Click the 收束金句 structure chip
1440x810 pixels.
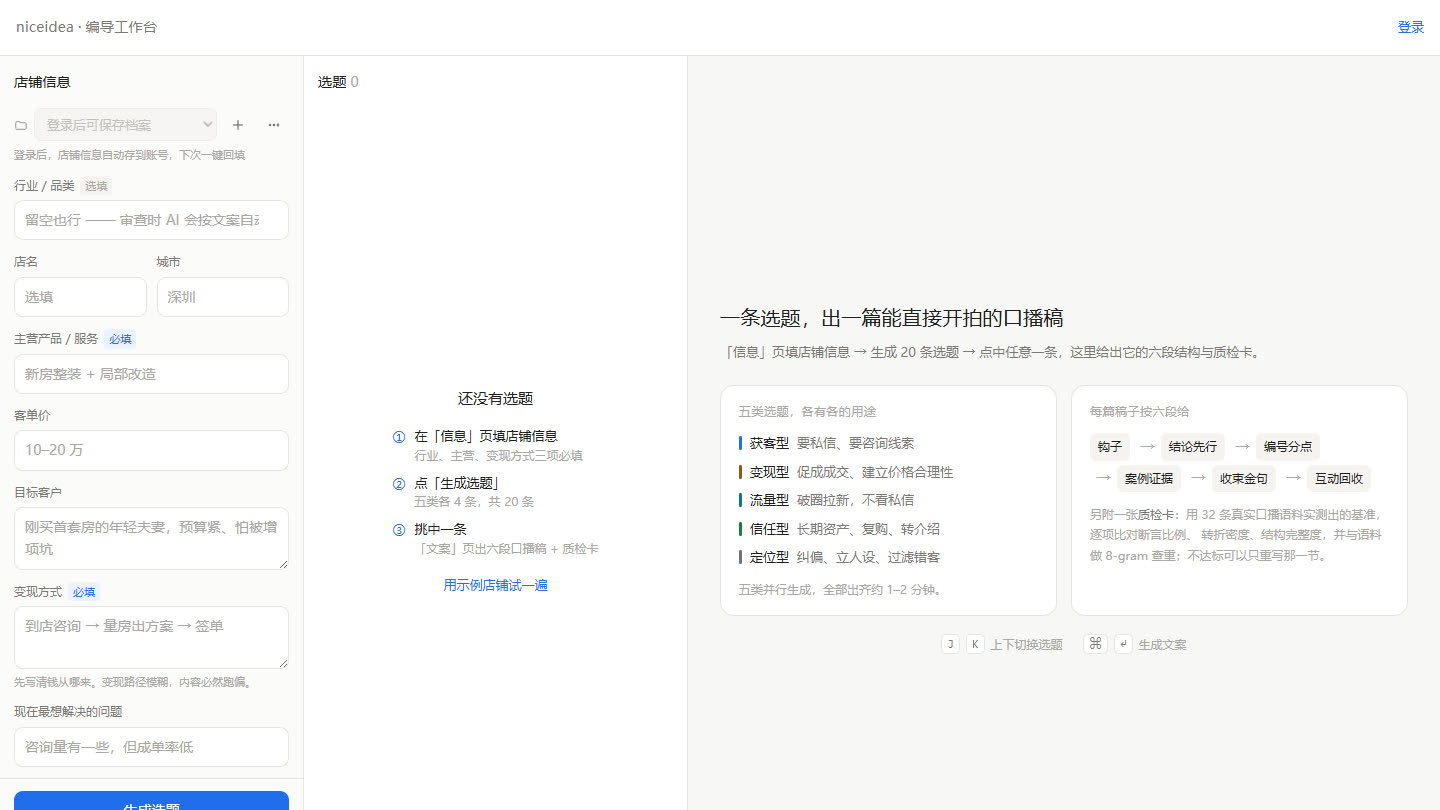click(1244, 478)
